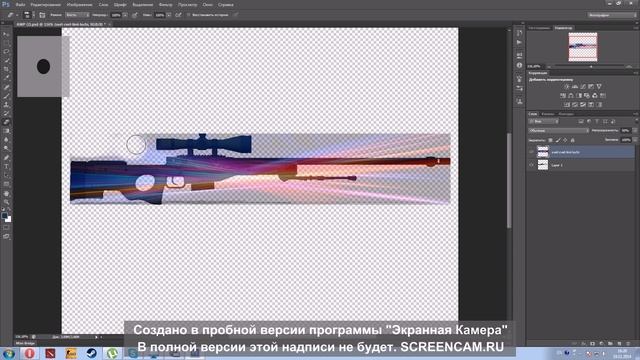Add a Levels adjustment
Viewport: 640px width, 360px height.
click(x=575, y=87)
